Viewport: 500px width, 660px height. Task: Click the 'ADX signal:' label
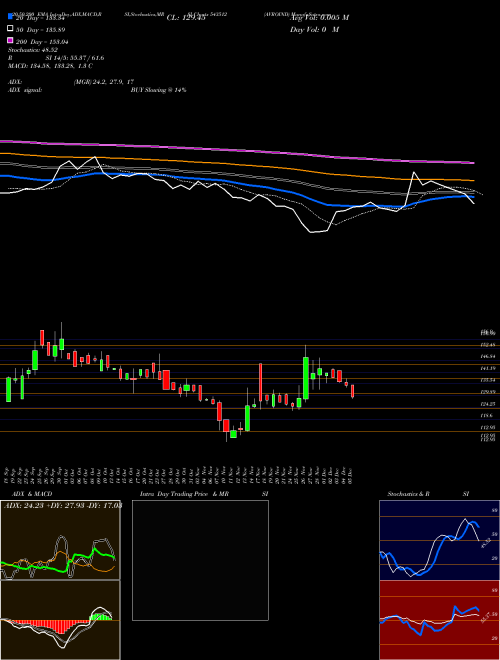[25, 90]
